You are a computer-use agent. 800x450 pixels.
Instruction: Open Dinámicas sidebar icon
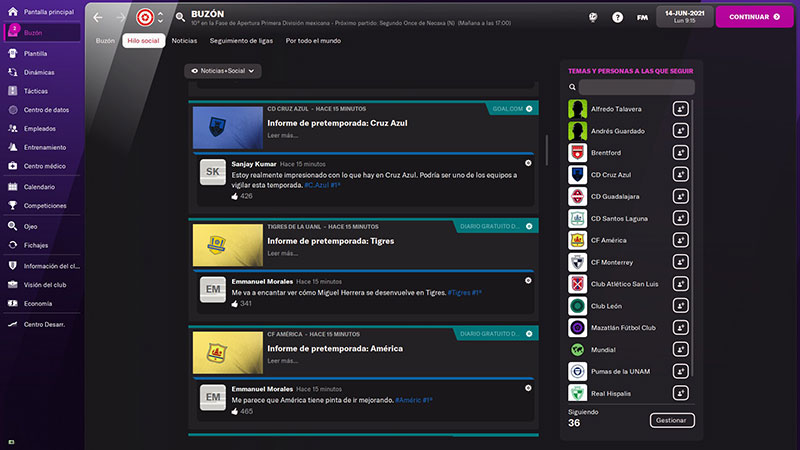click(x=13, y=72)
